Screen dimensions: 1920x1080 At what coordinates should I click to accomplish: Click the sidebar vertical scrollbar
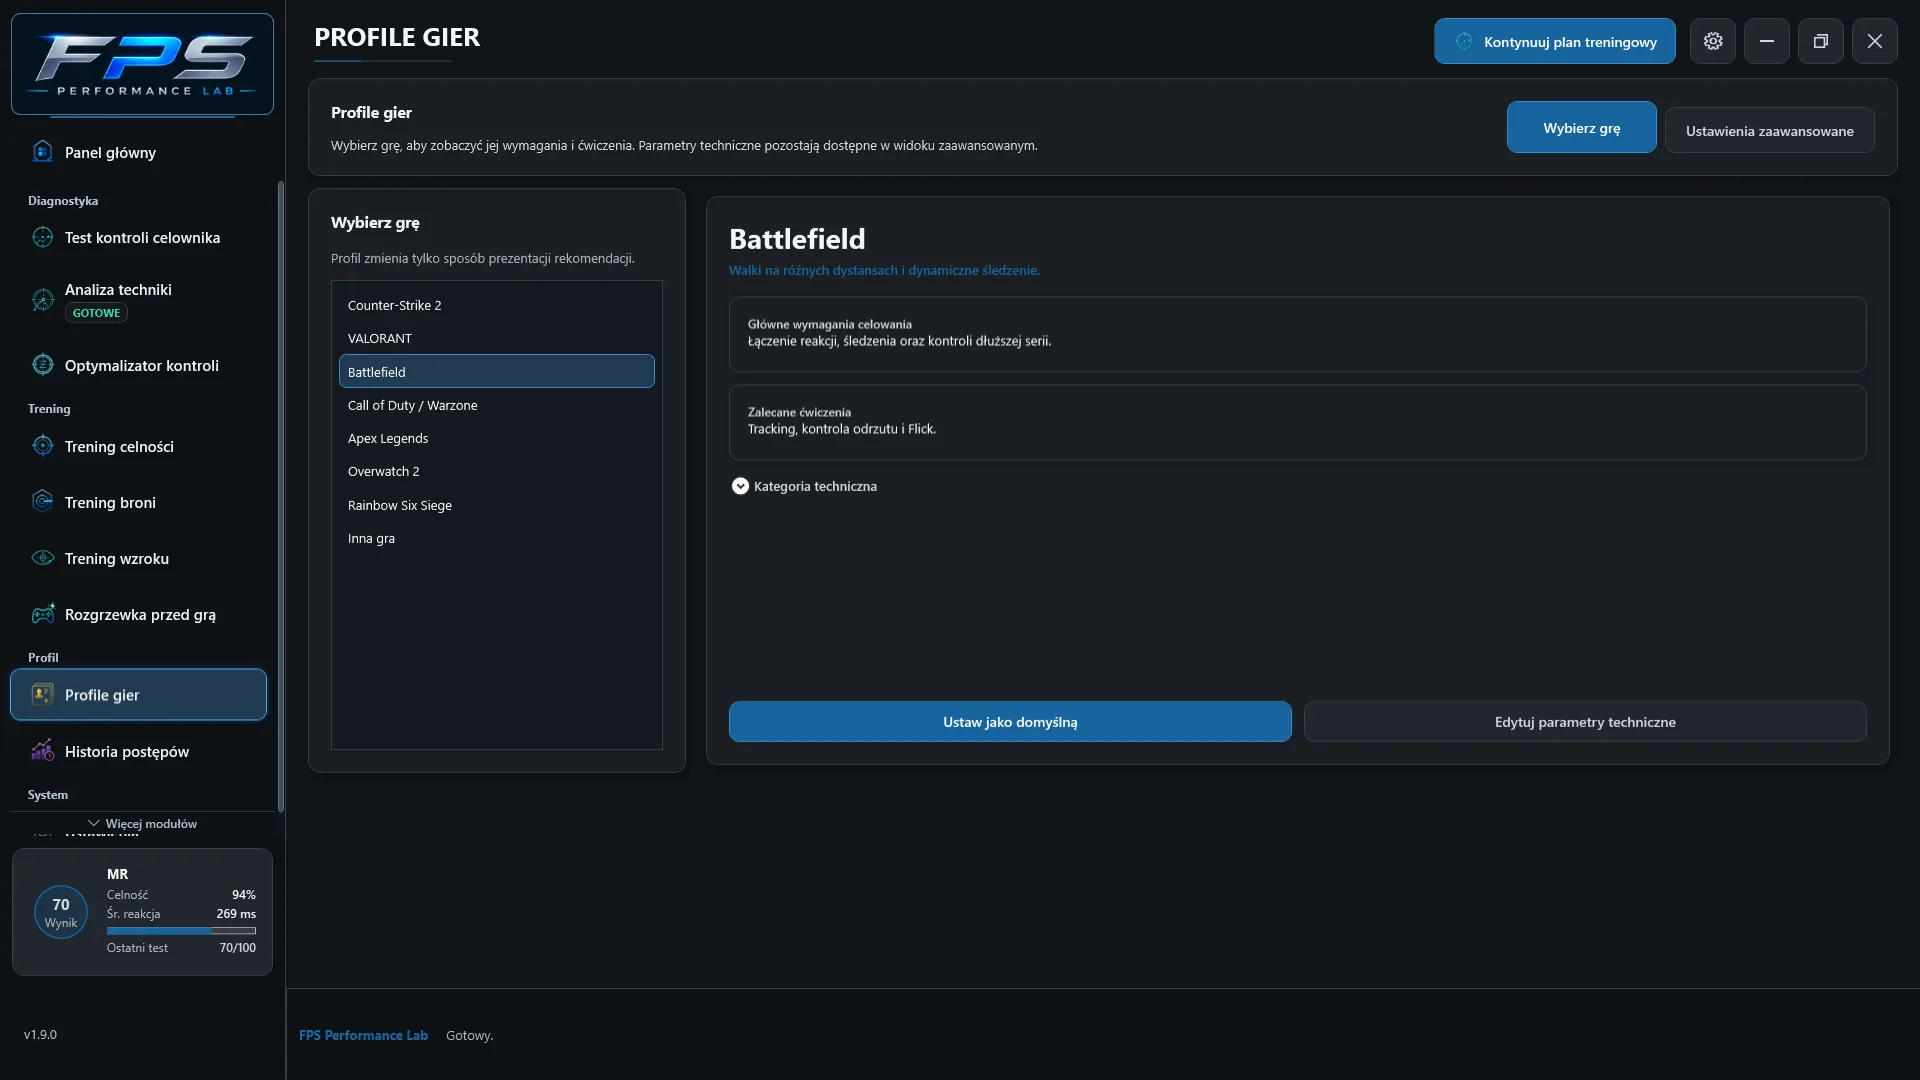[281, 496]
